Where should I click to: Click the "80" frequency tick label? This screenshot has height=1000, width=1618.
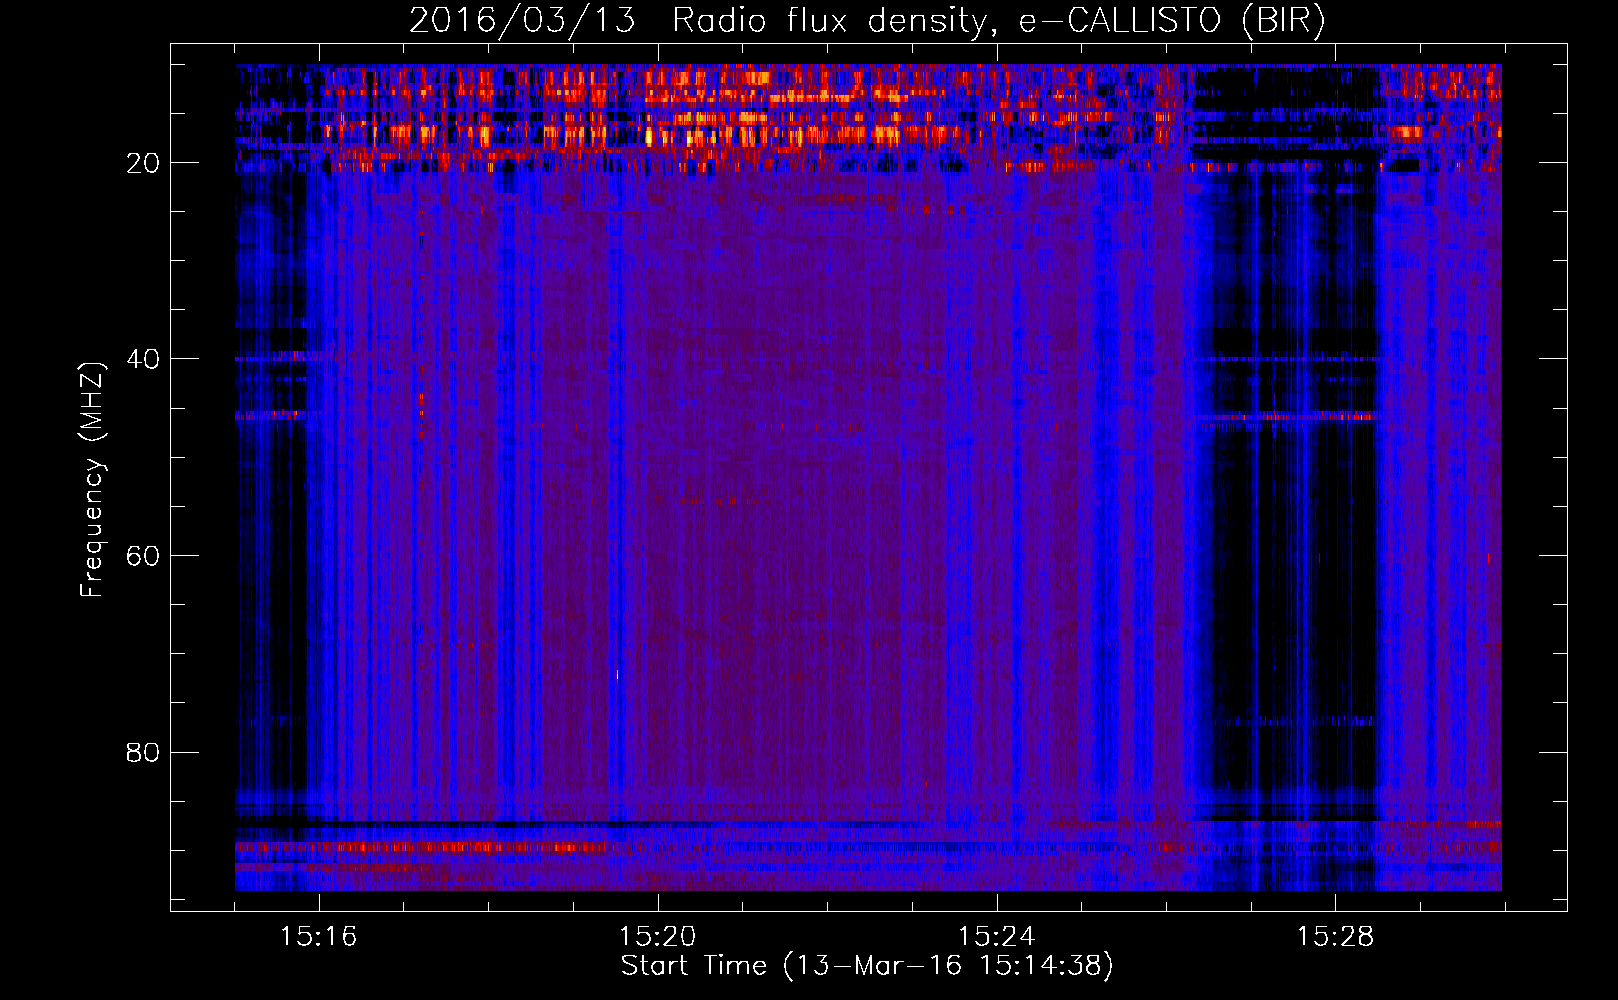(x=143, y=752)
